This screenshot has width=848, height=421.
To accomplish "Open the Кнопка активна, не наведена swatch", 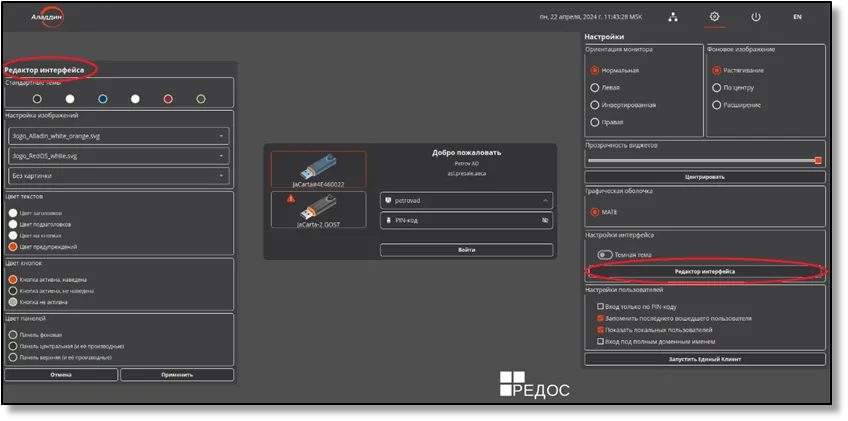I will [13, 291].
